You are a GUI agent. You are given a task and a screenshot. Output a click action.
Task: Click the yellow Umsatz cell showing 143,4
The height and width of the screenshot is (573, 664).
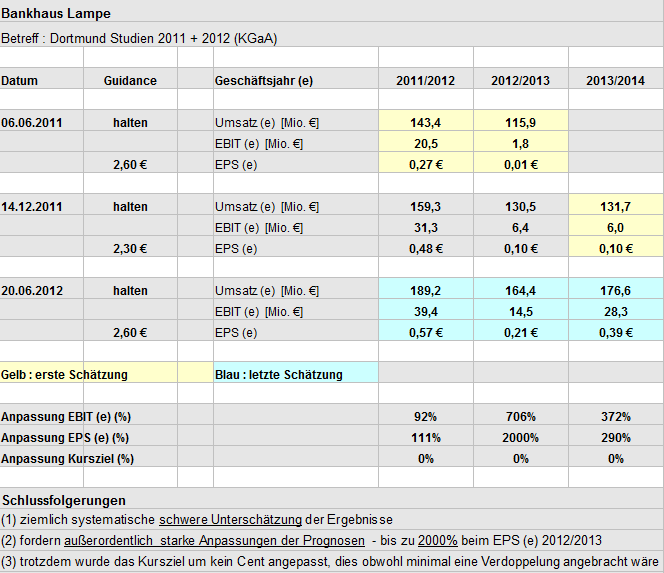tap(426, 123)
